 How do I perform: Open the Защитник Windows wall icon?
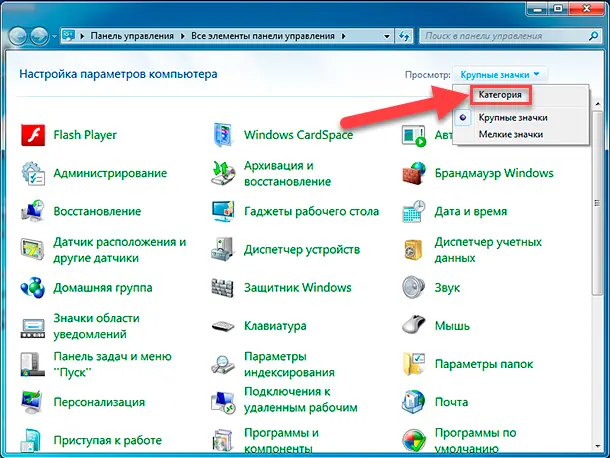pos(223,288)
